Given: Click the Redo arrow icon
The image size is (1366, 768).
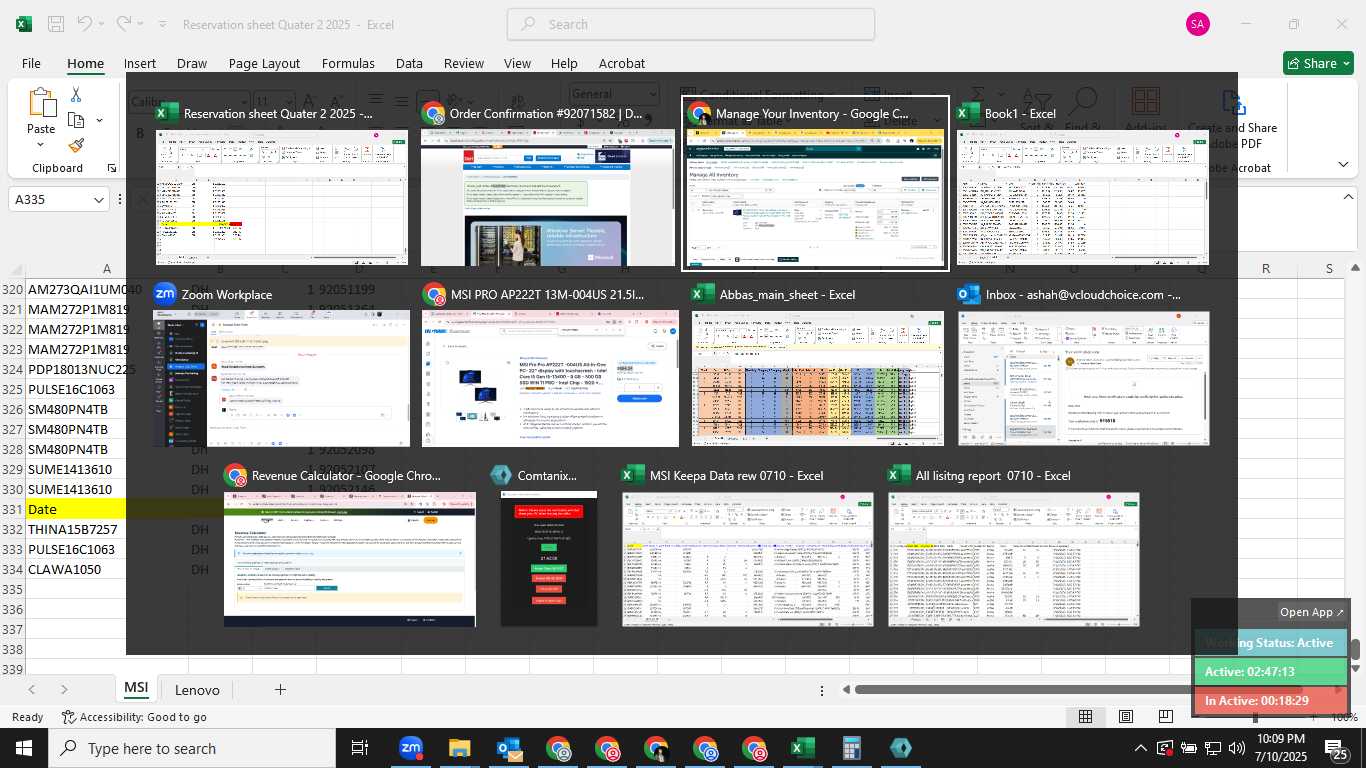Looking at the screenshot, I should tap(123, 24).
